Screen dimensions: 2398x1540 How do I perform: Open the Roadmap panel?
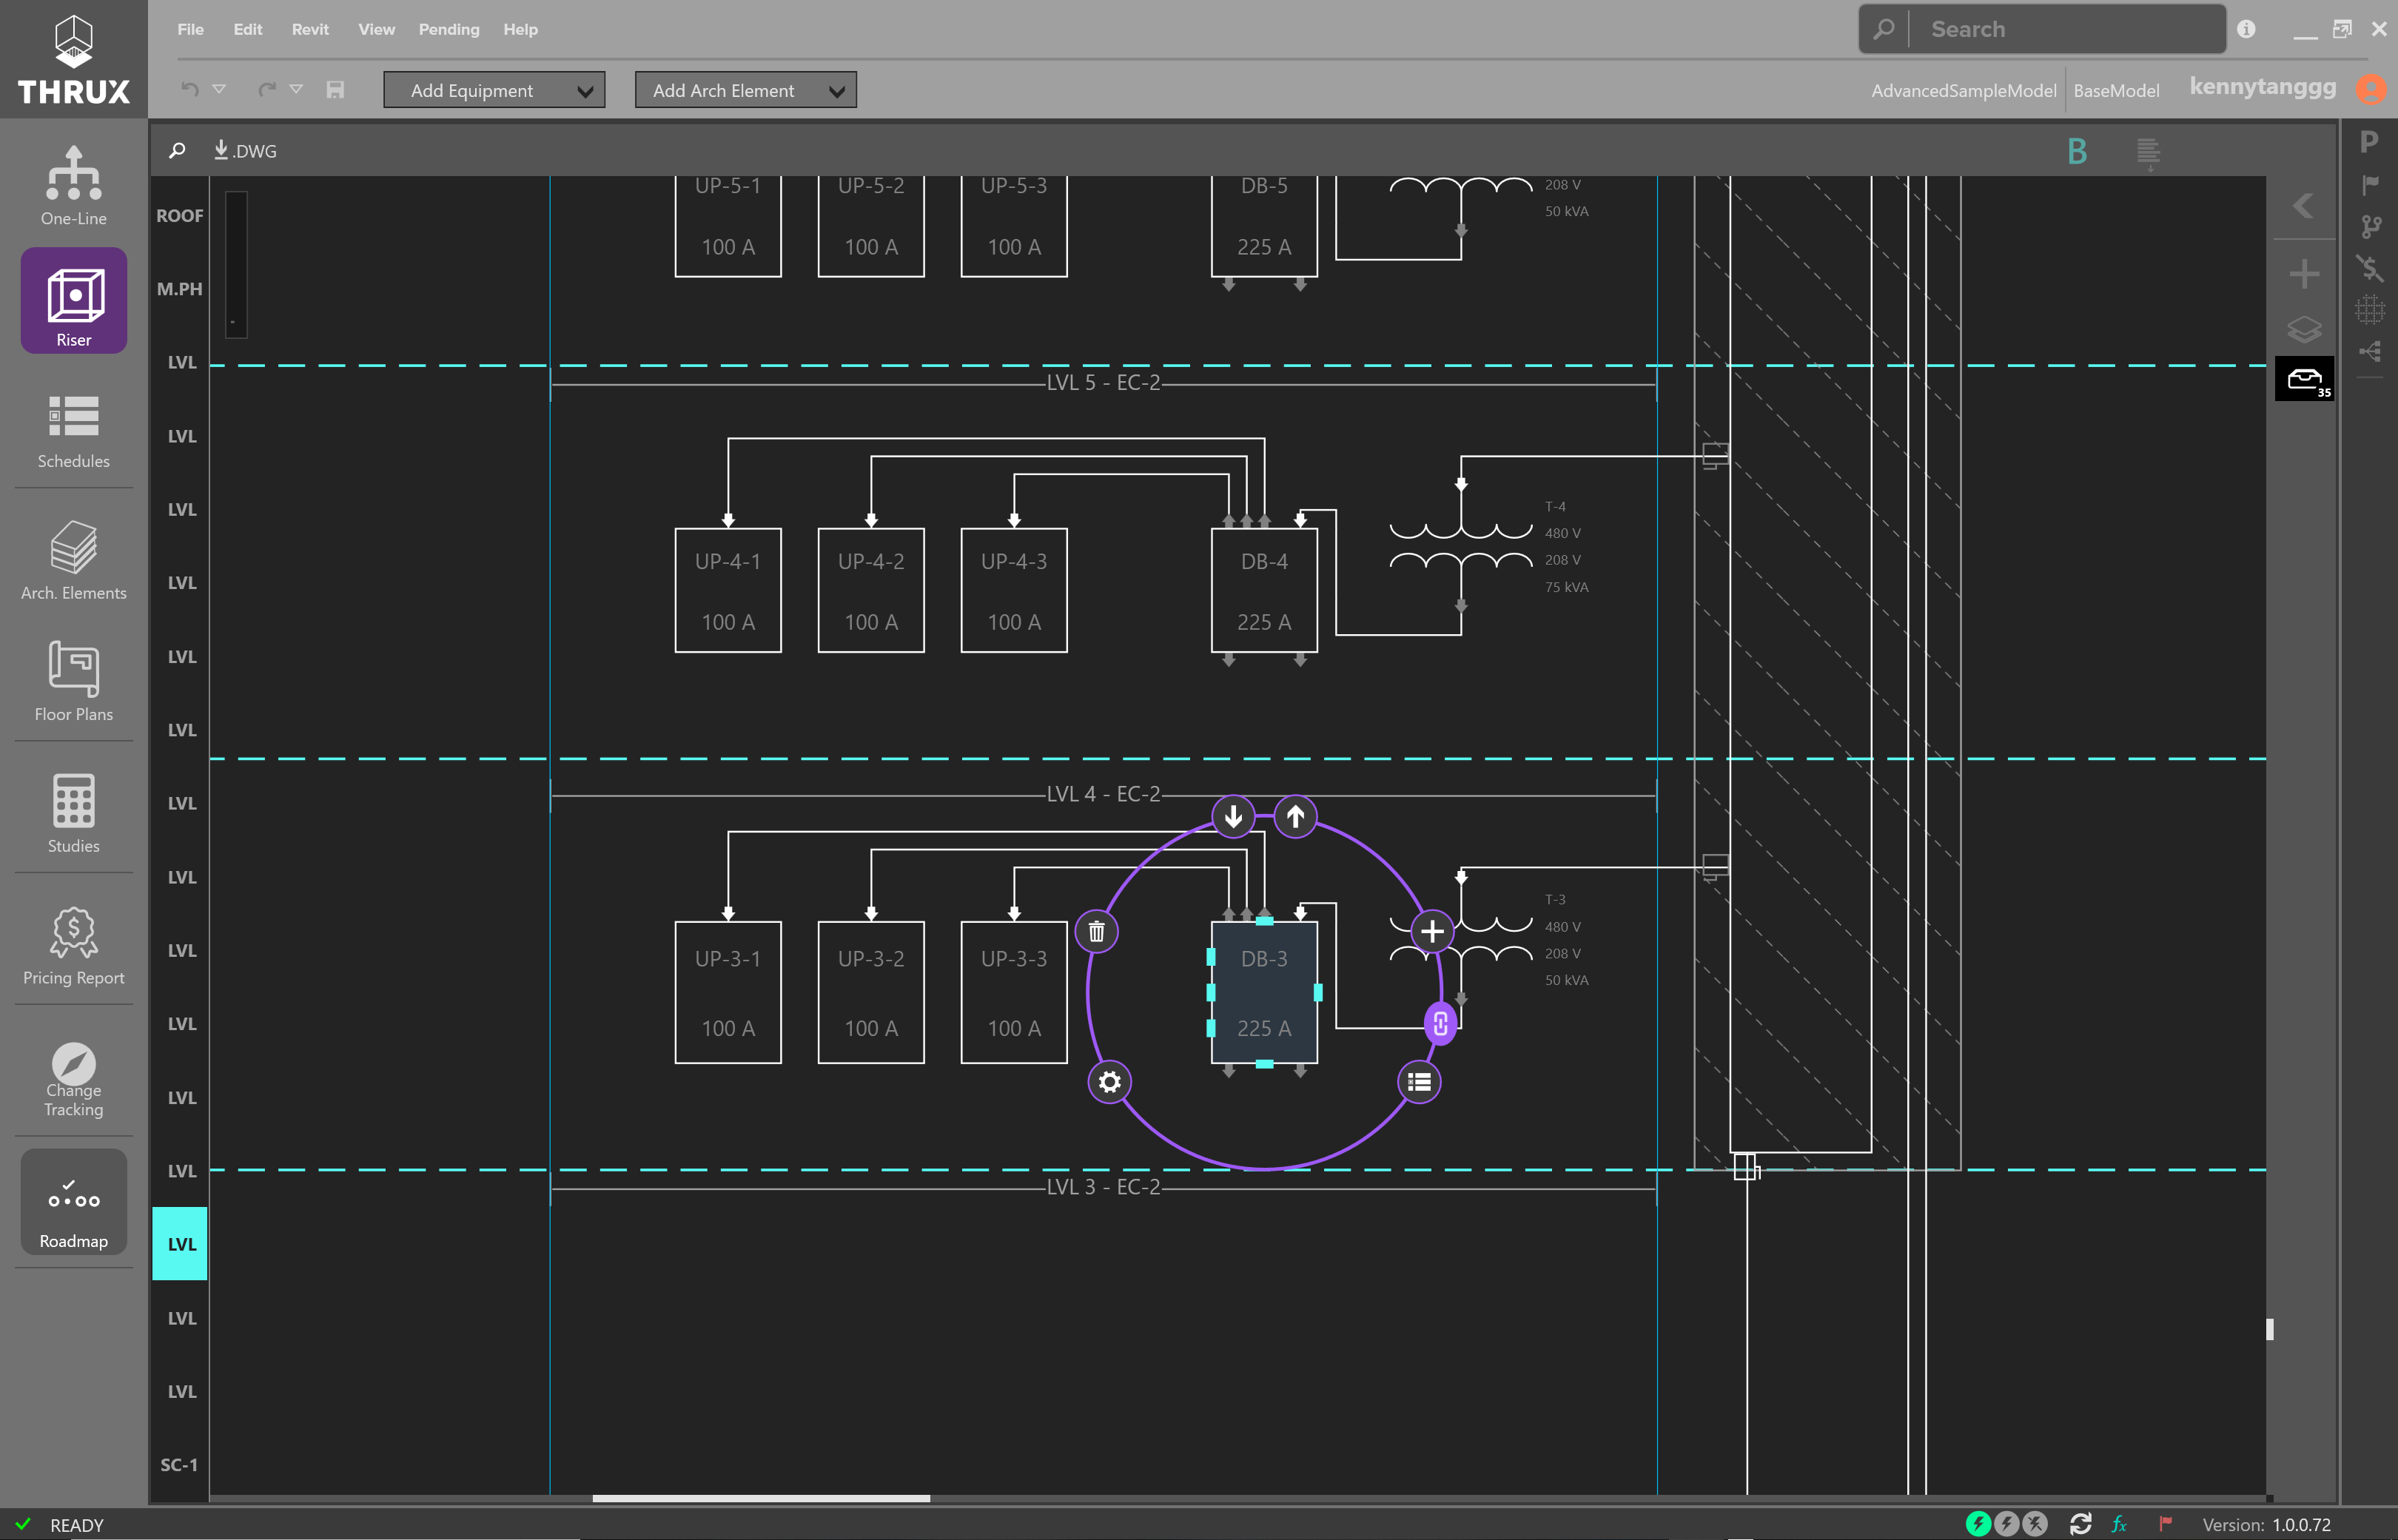(x=73, y=1202)
